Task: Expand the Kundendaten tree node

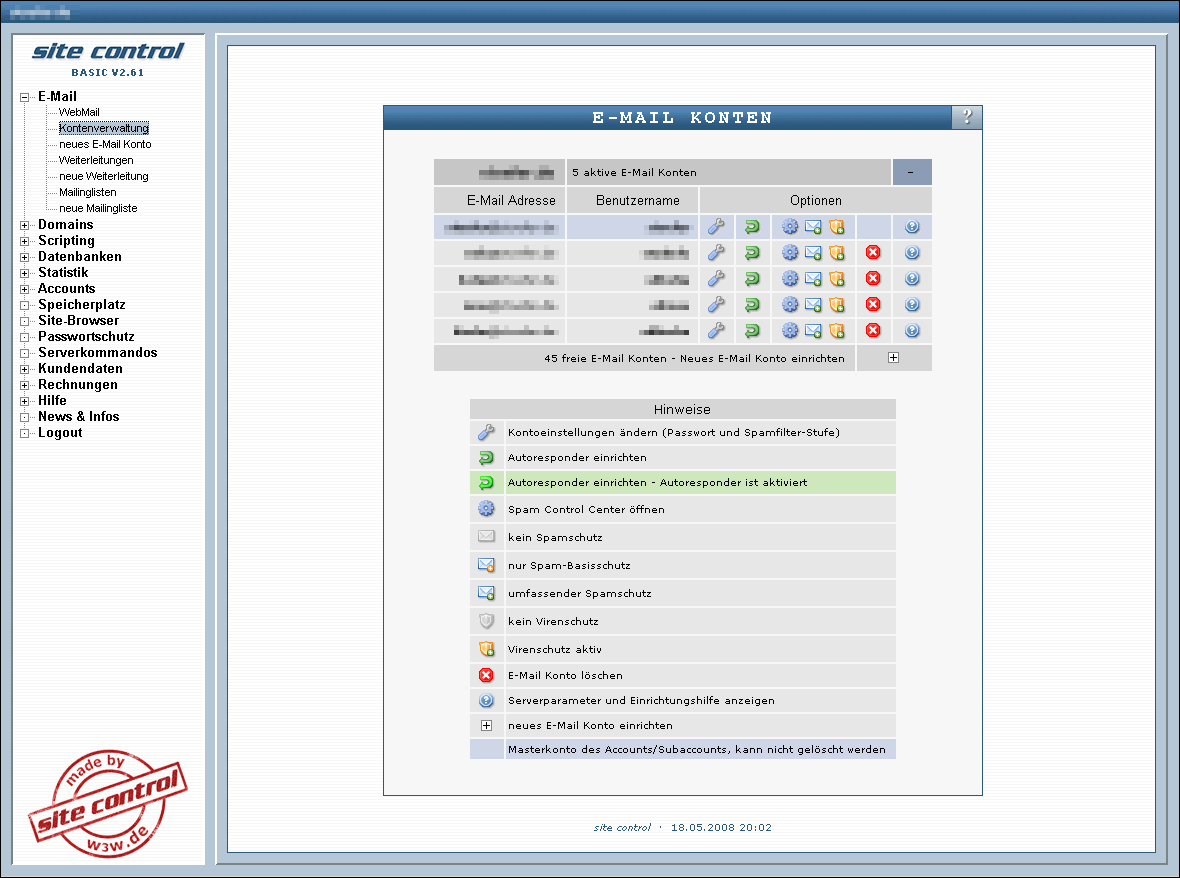Action: click(x=25, y=369)
